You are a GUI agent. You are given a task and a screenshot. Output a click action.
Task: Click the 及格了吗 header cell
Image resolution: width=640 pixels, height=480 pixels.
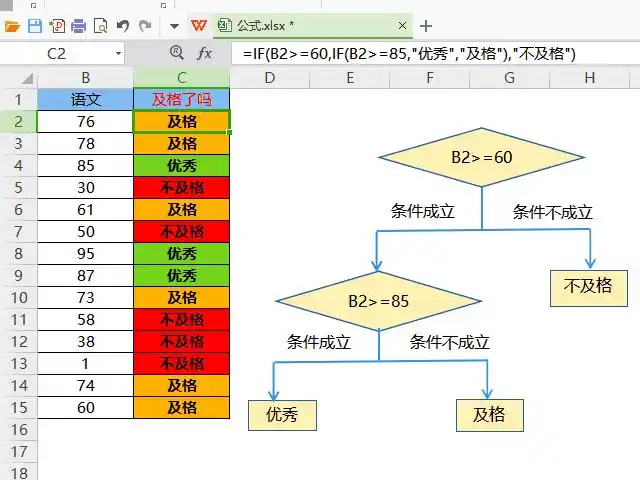pos(182,99)
